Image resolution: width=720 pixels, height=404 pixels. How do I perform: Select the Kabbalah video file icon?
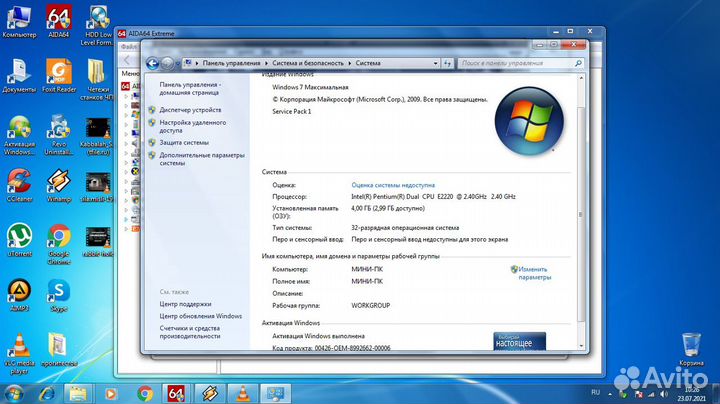(97, 136)
